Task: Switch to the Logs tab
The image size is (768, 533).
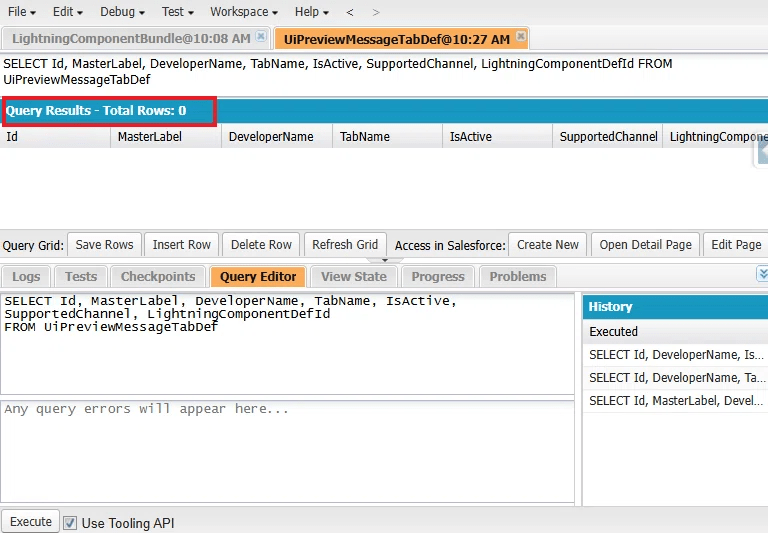Action: pyautogui.click(x=26, y=276)
